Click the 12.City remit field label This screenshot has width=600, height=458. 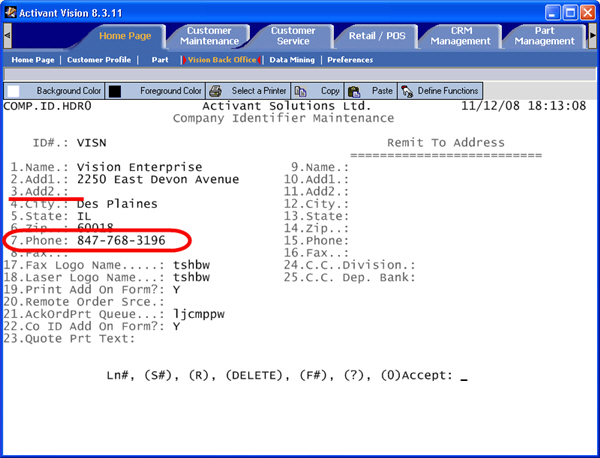[x=316, y=204]
